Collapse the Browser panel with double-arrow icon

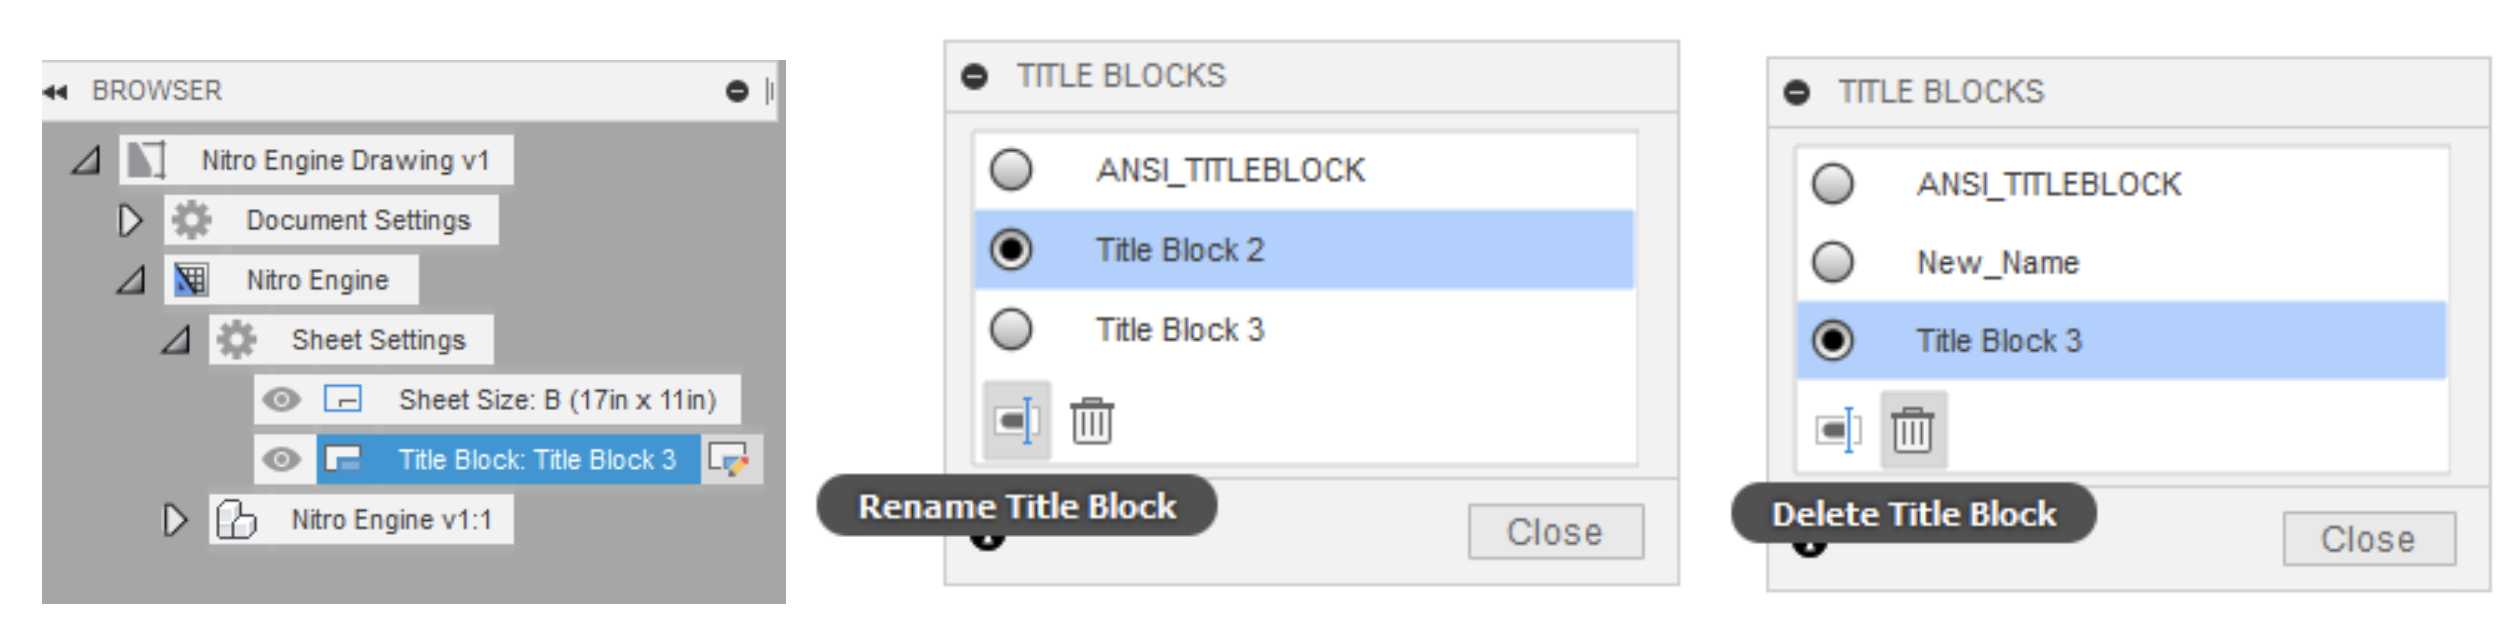(55, 92)
